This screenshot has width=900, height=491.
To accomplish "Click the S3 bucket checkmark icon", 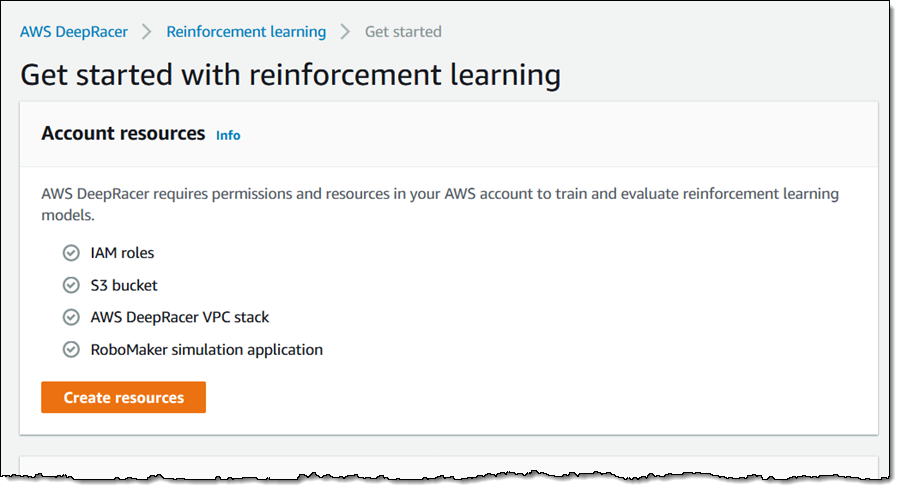I will coord(71,285).
